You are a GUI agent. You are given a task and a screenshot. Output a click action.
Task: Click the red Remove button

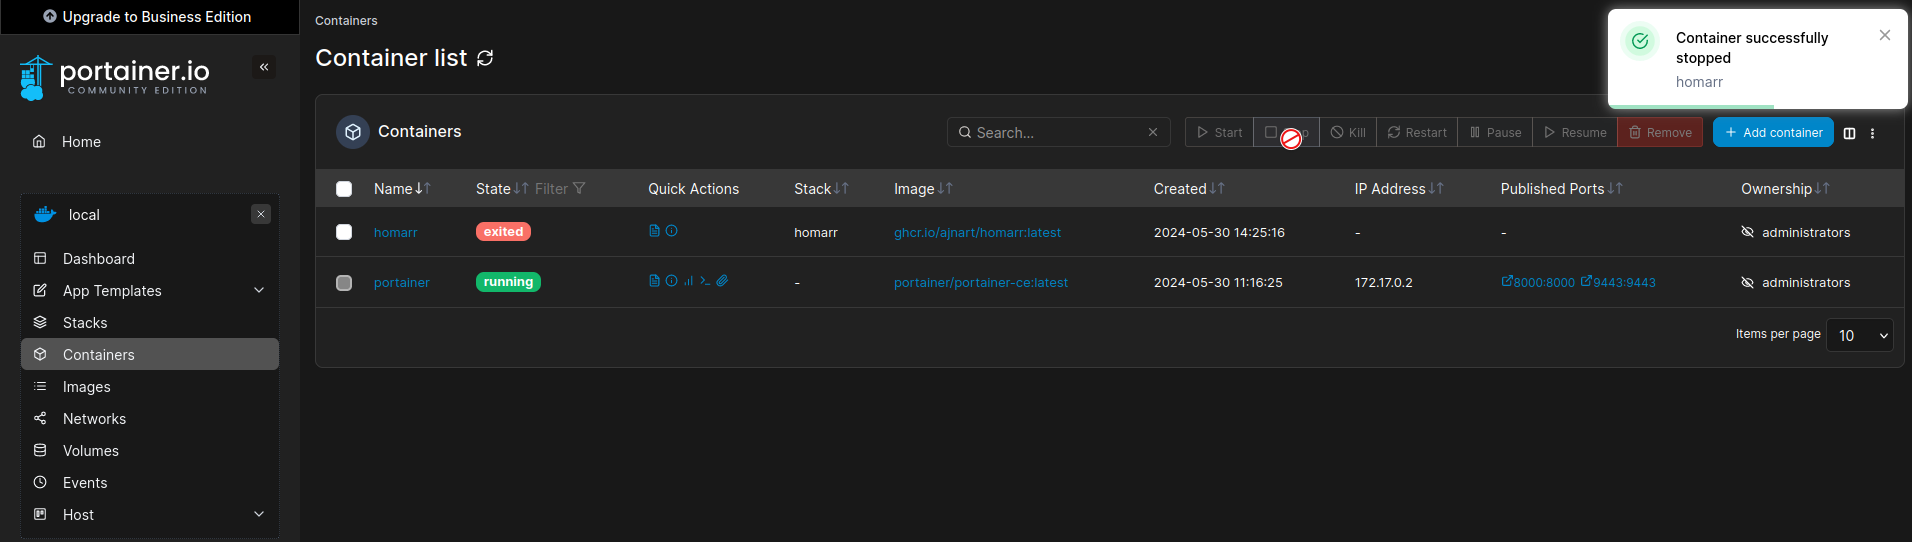[1660, 132]
